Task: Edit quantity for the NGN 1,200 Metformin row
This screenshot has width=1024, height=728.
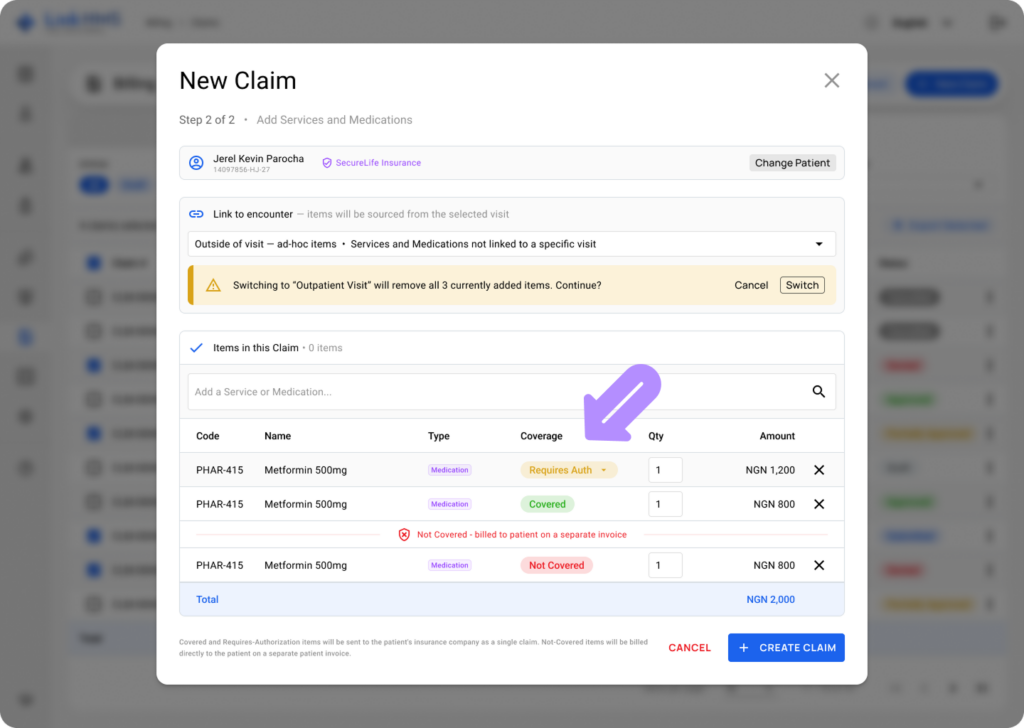Action: pos(665,470)
